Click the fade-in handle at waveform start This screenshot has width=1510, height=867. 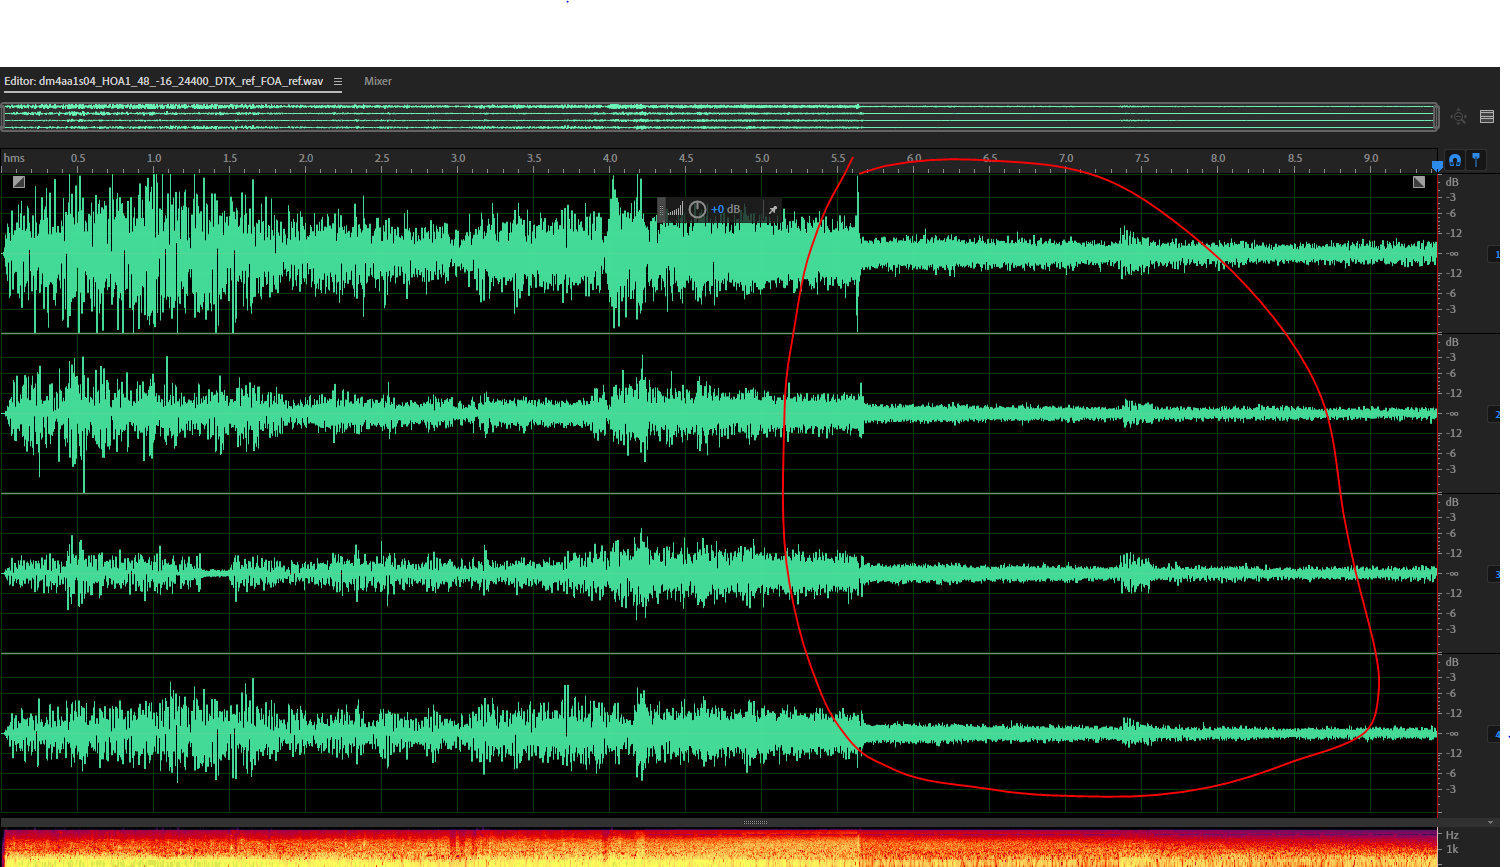tap(18, 182)
